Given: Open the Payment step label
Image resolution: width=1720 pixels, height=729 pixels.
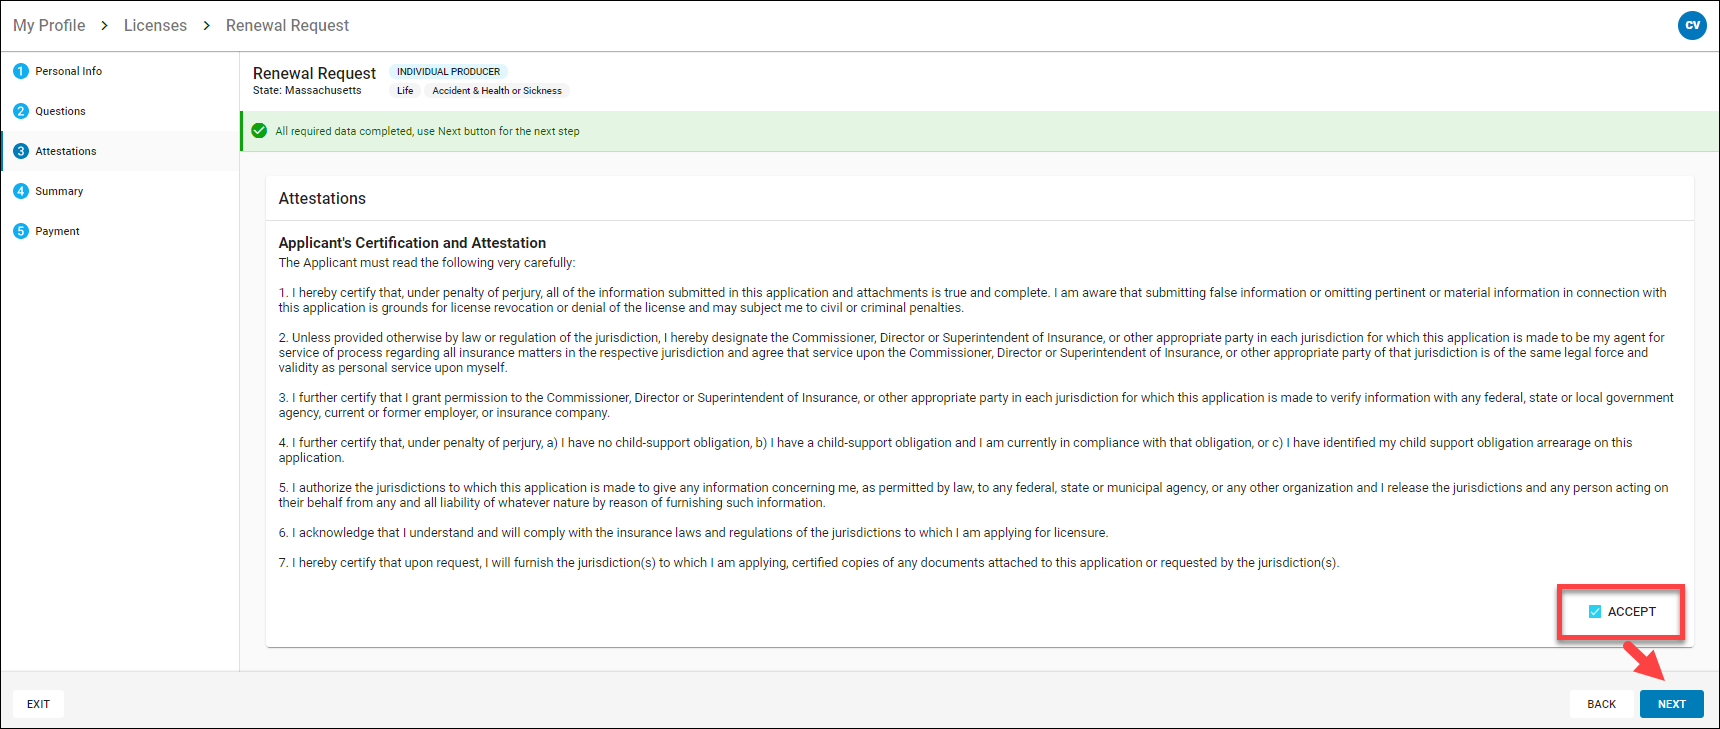Looking at the screenshot, I should (x=57, y=231).
